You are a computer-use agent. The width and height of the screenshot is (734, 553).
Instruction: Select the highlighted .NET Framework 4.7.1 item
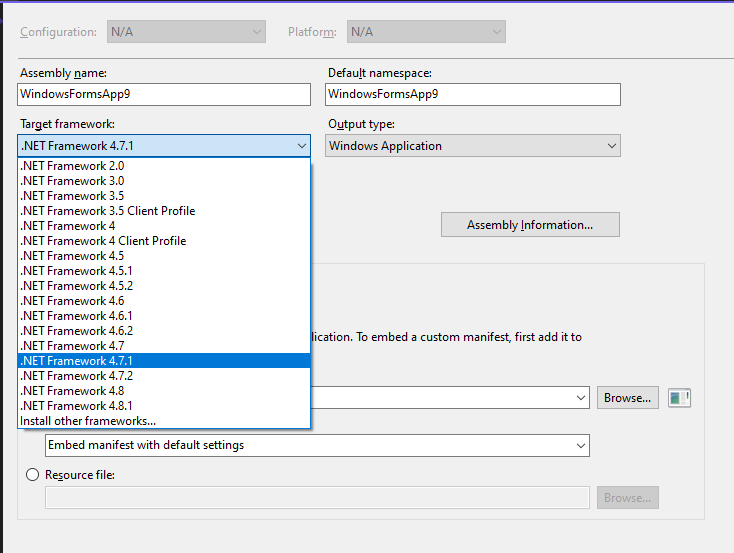click(164, 361)
